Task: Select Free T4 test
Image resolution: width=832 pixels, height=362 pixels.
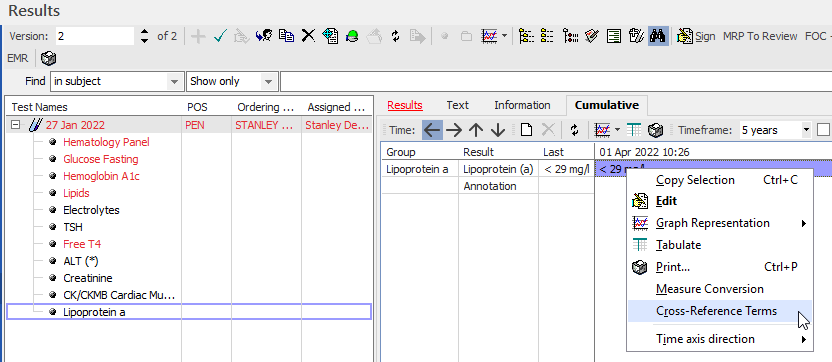Action: tap(82, 244)
